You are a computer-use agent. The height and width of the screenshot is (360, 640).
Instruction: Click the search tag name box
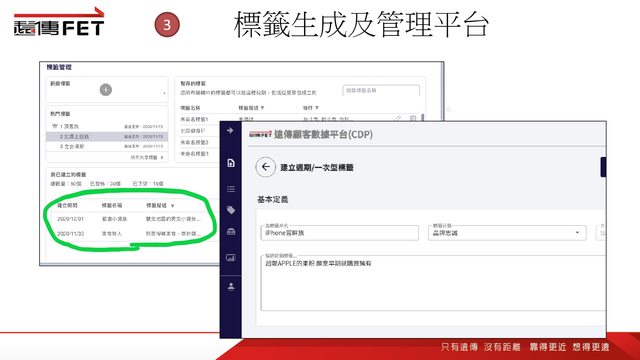tap(381, 91)
